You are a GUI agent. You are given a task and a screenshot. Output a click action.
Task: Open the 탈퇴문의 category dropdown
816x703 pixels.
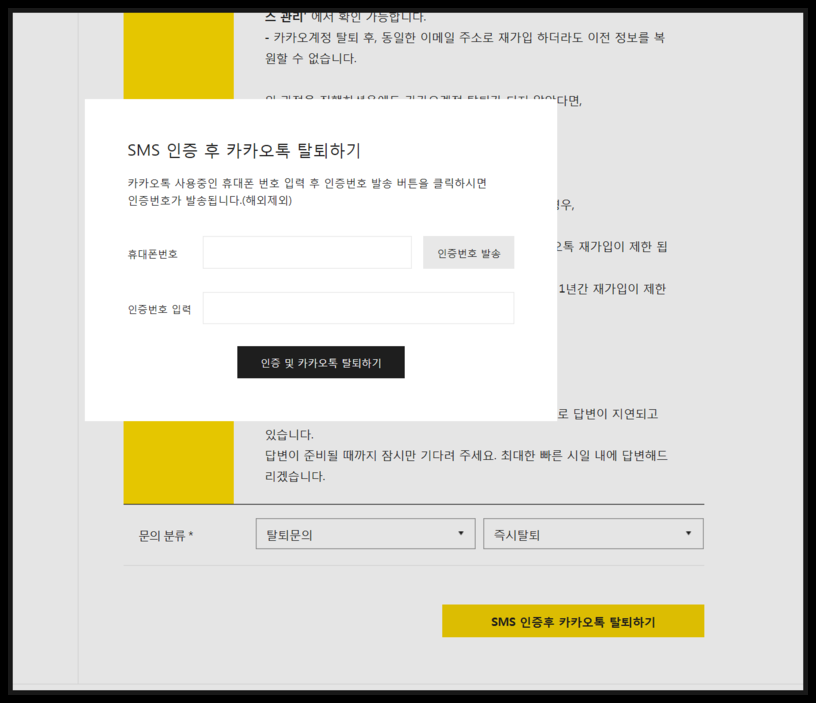365,533
